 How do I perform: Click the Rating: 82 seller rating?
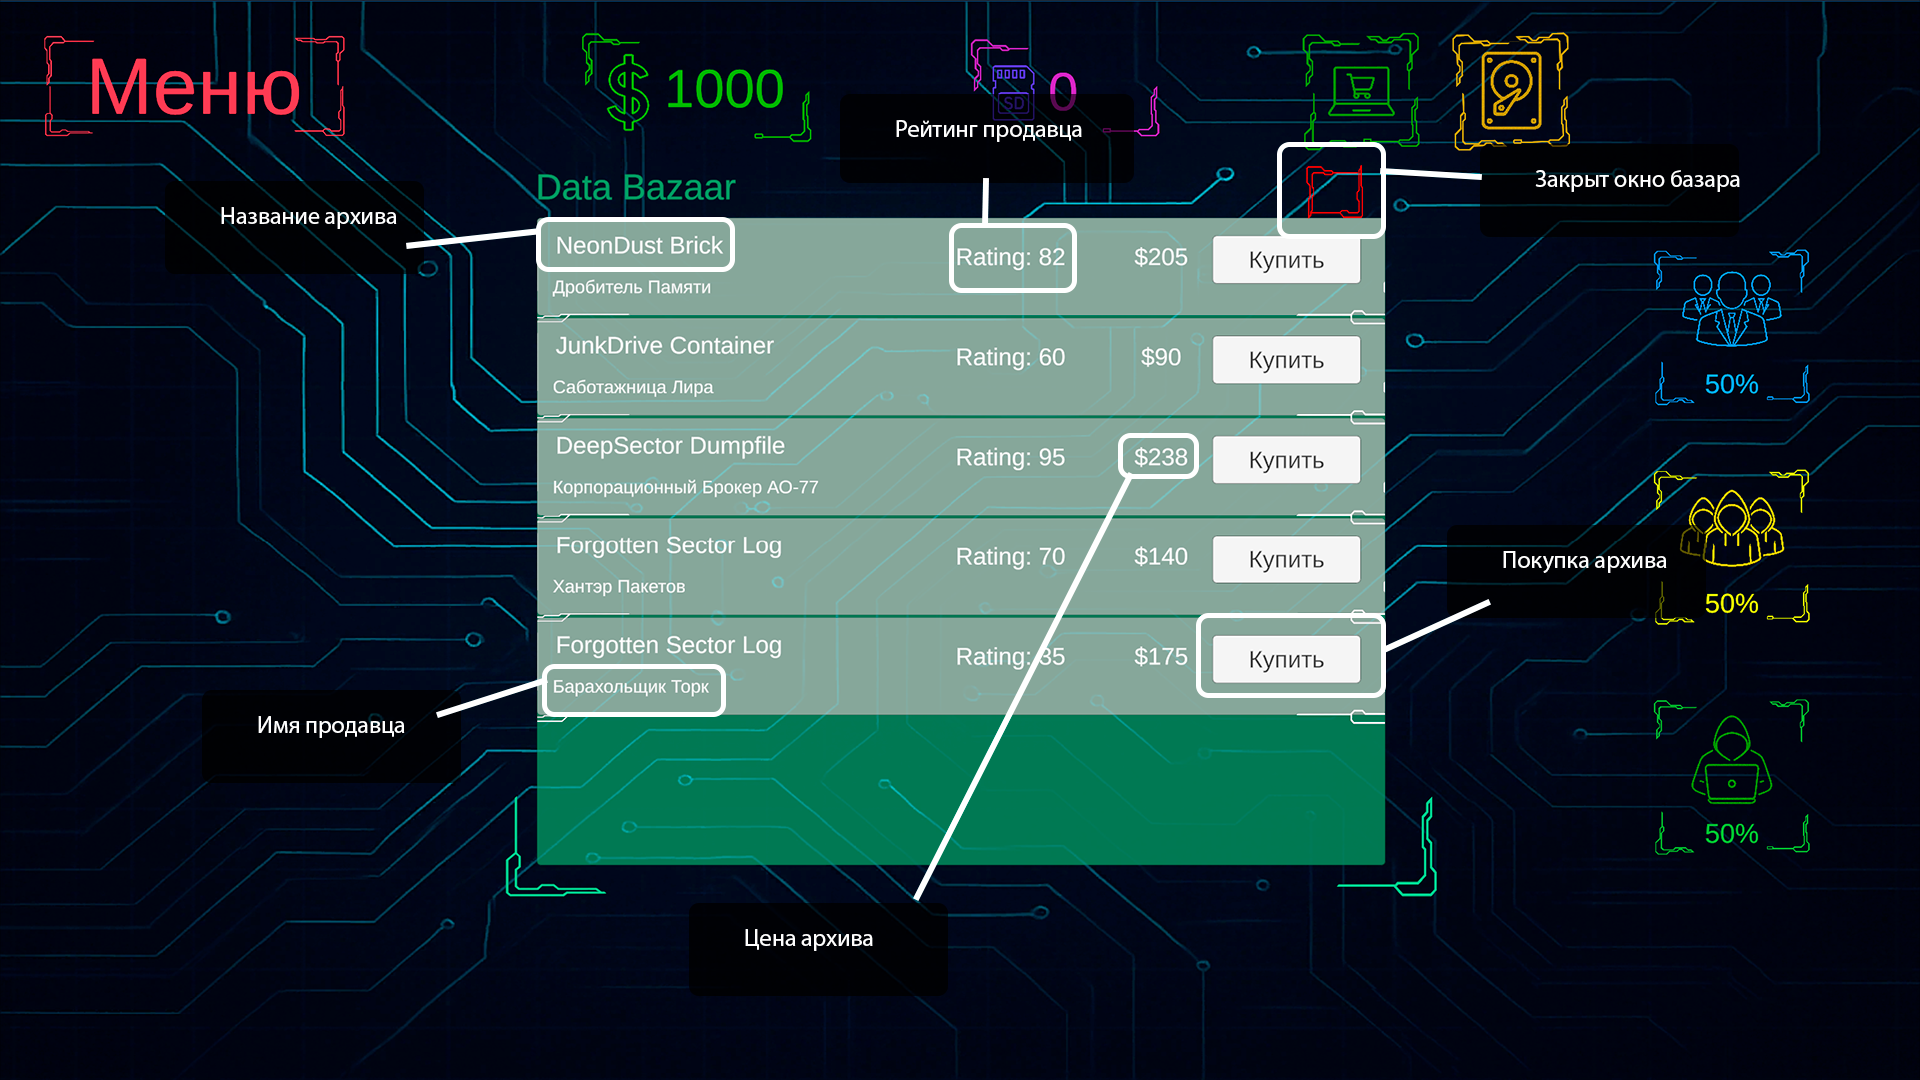[1010, 257]
